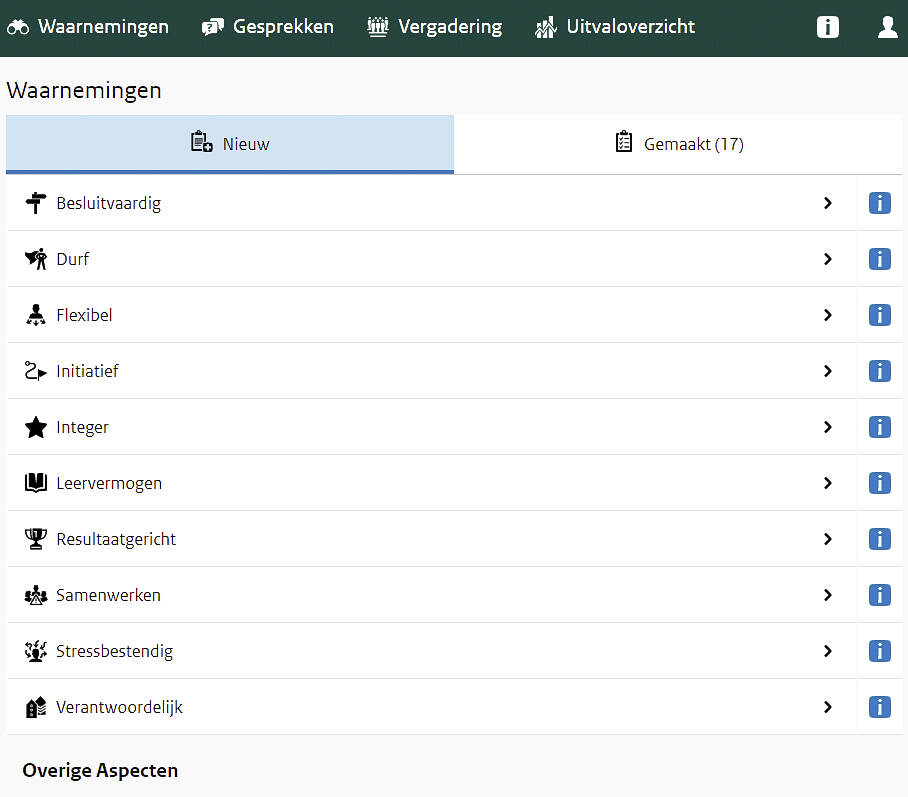
Task: Open Gesprekken in the top menu
Action: point(268,27)
